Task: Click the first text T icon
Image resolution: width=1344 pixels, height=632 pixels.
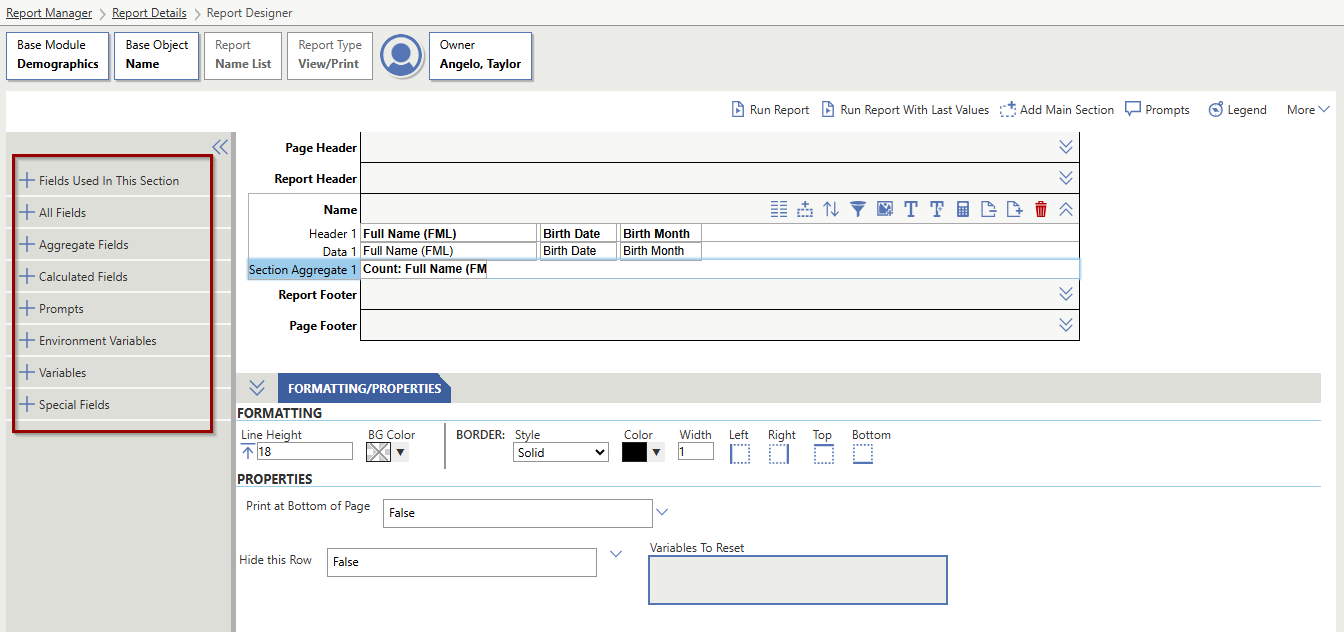Action: point(911,209)
